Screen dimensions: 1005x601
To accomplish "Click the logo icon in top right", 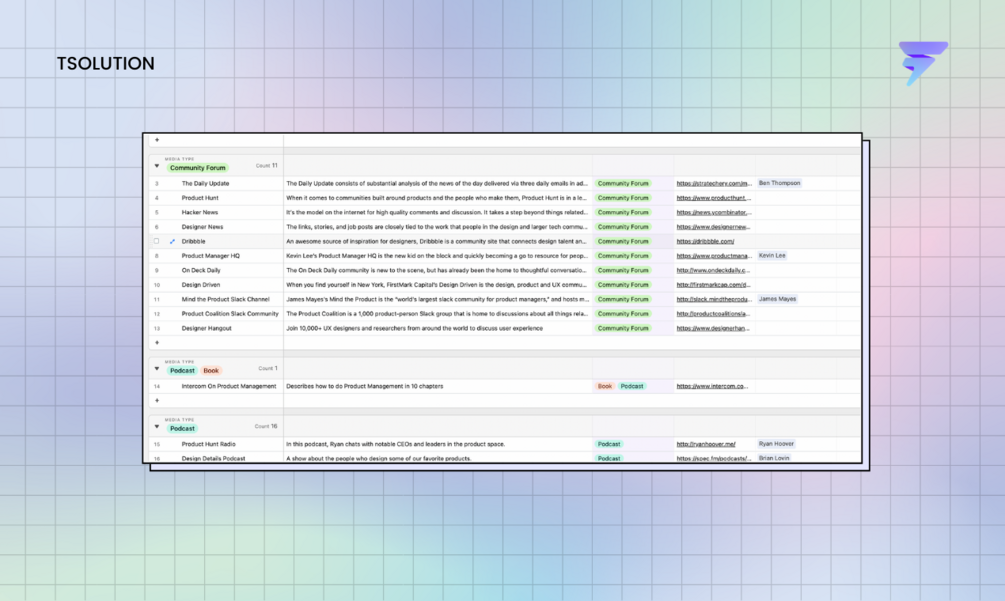I will pyautogui.click(x=923, y=63).
